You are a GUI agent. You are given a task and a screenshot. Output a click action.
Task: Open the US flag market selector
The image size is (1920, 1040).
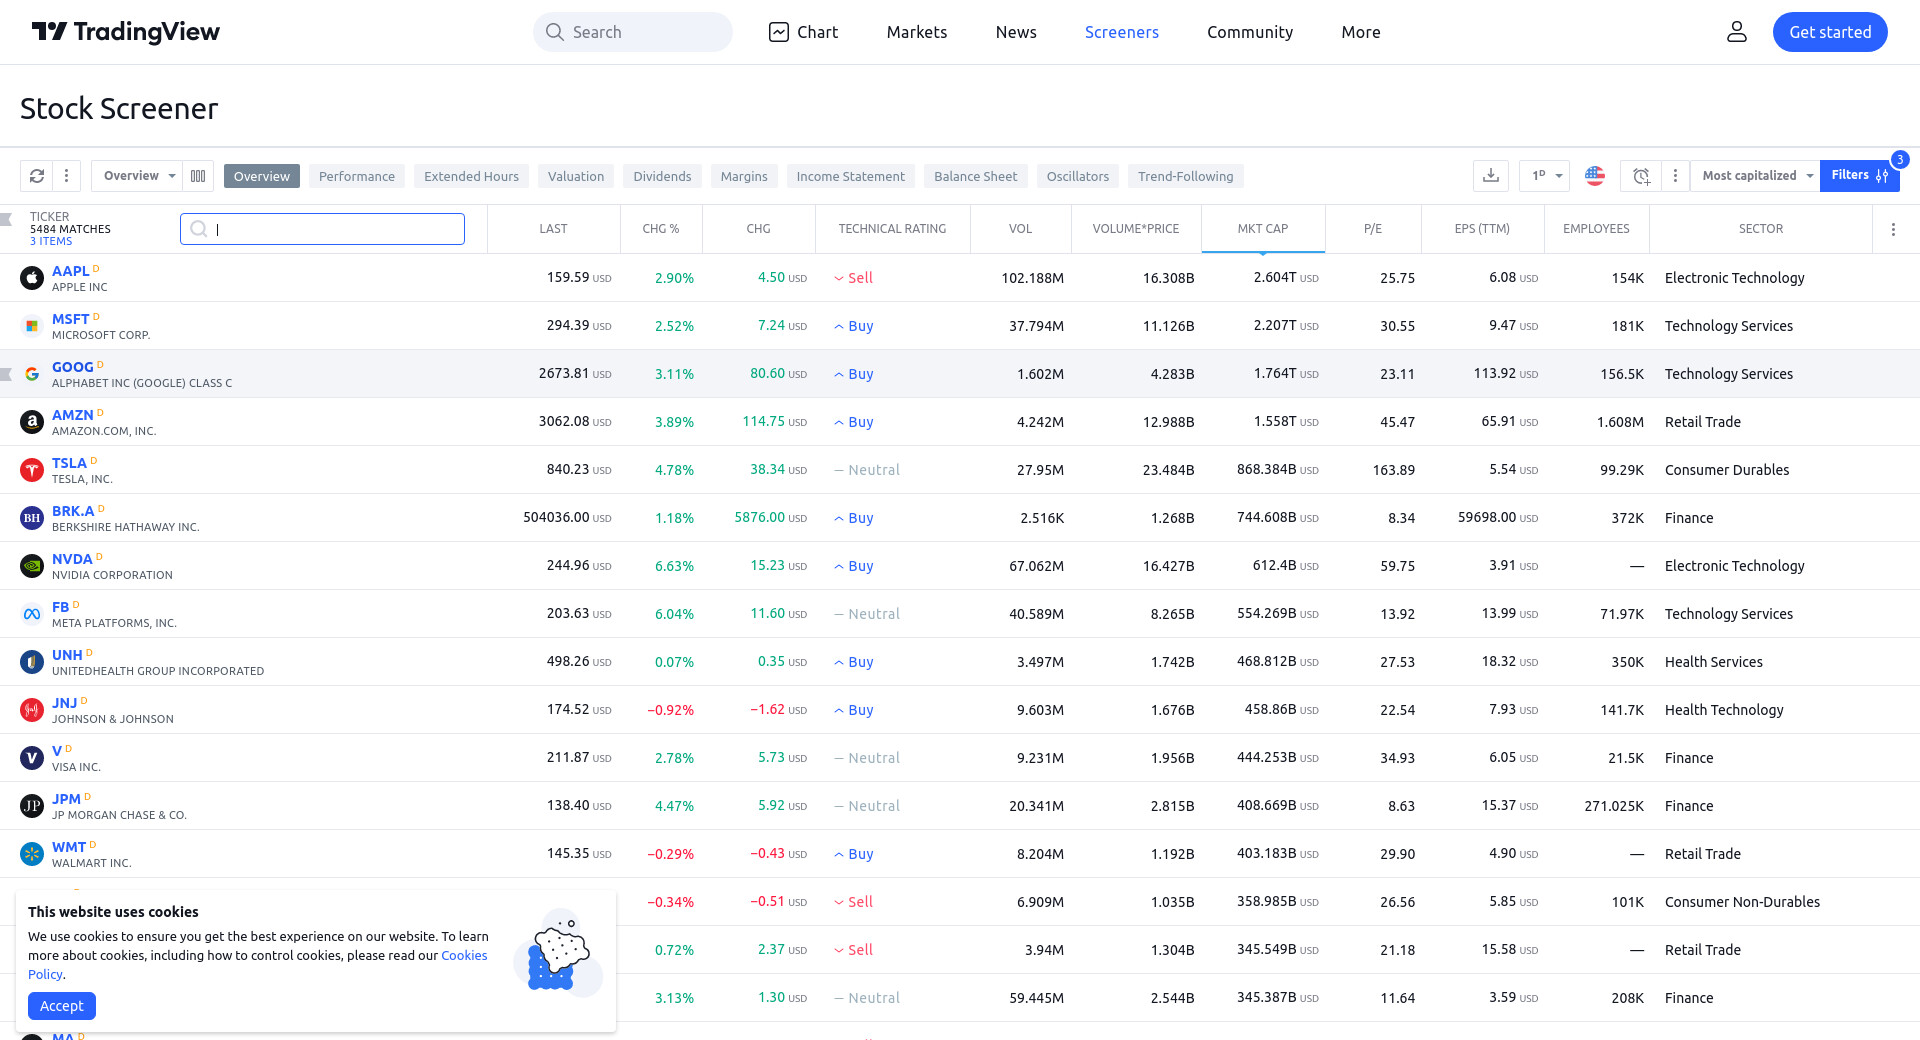[x=1595, y=176]
